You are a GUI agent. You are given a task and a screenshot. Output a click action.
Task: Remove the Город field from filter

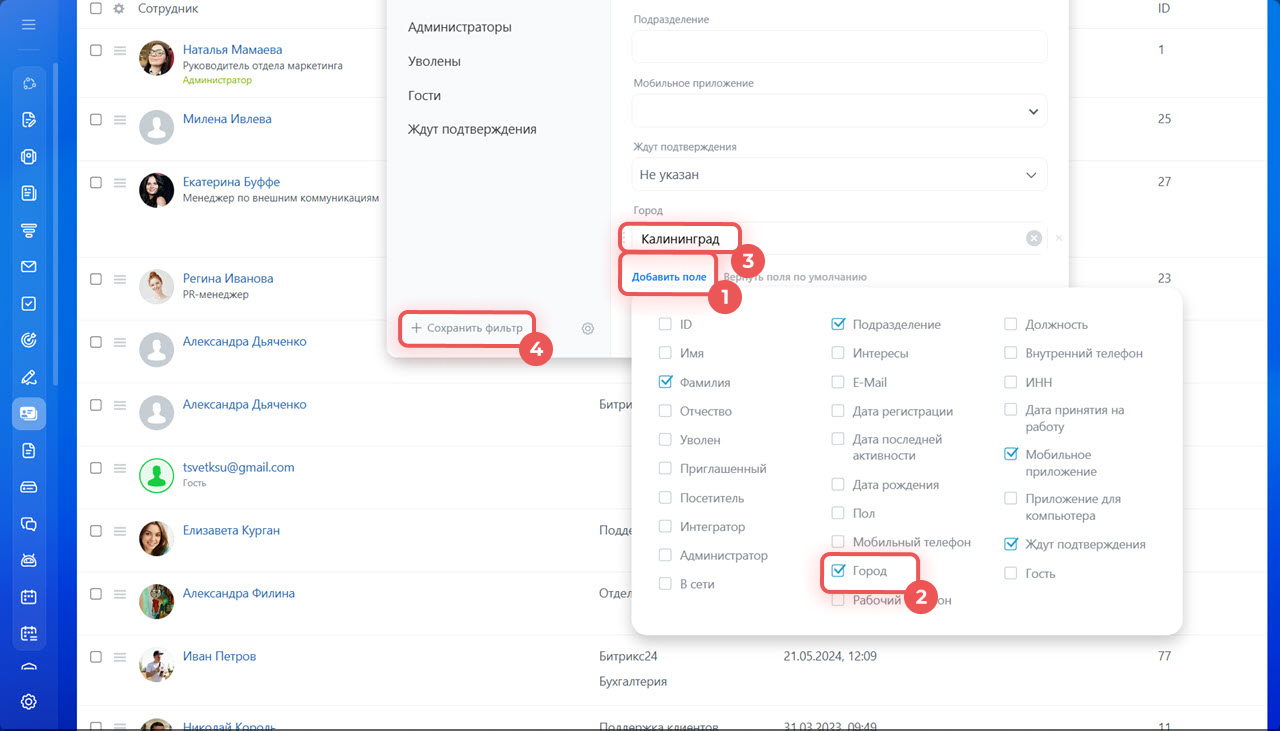[1059, 238]
